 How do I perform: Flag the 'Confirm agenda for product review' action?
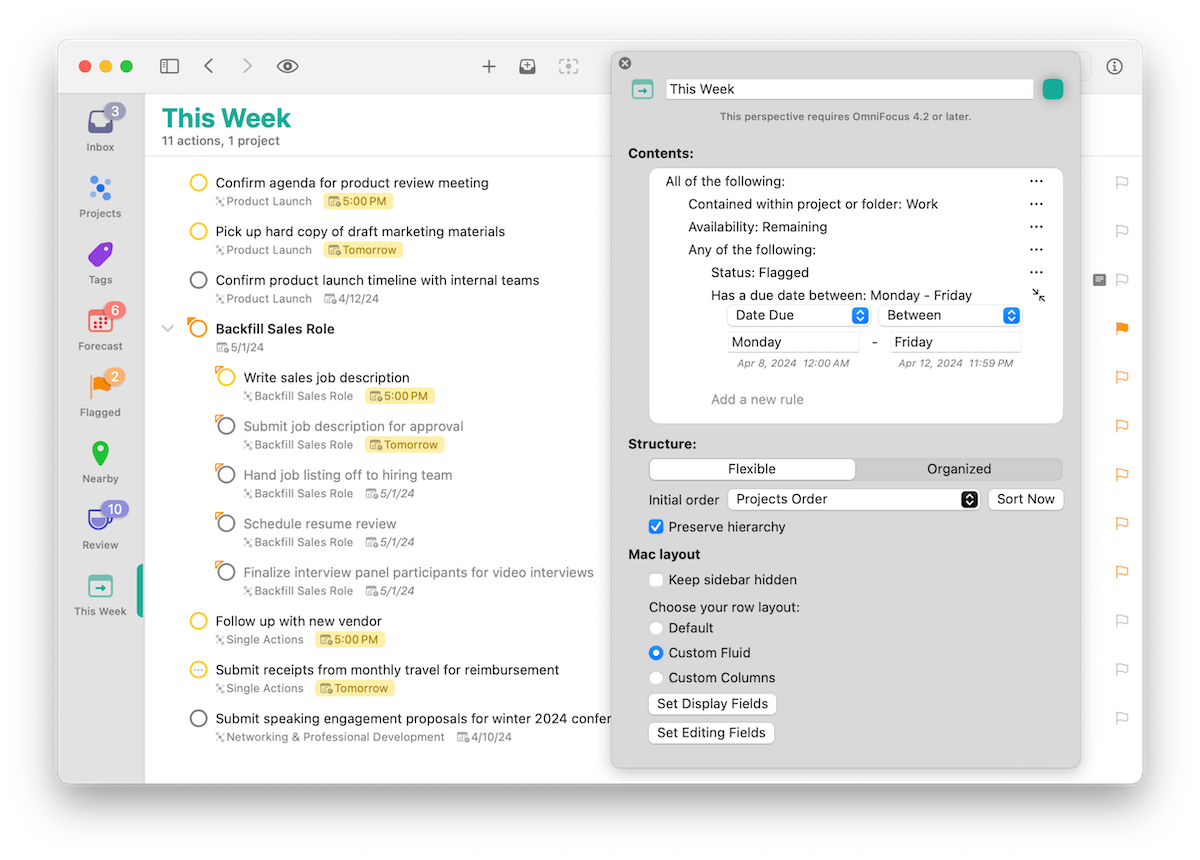coord(1122,182)
